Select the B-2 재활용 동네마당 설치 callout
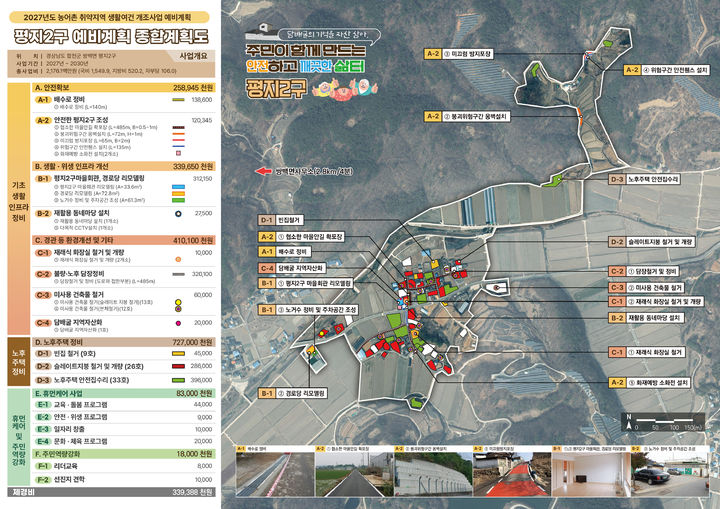This screenshot has width=720, height=509. click(647, 318)
